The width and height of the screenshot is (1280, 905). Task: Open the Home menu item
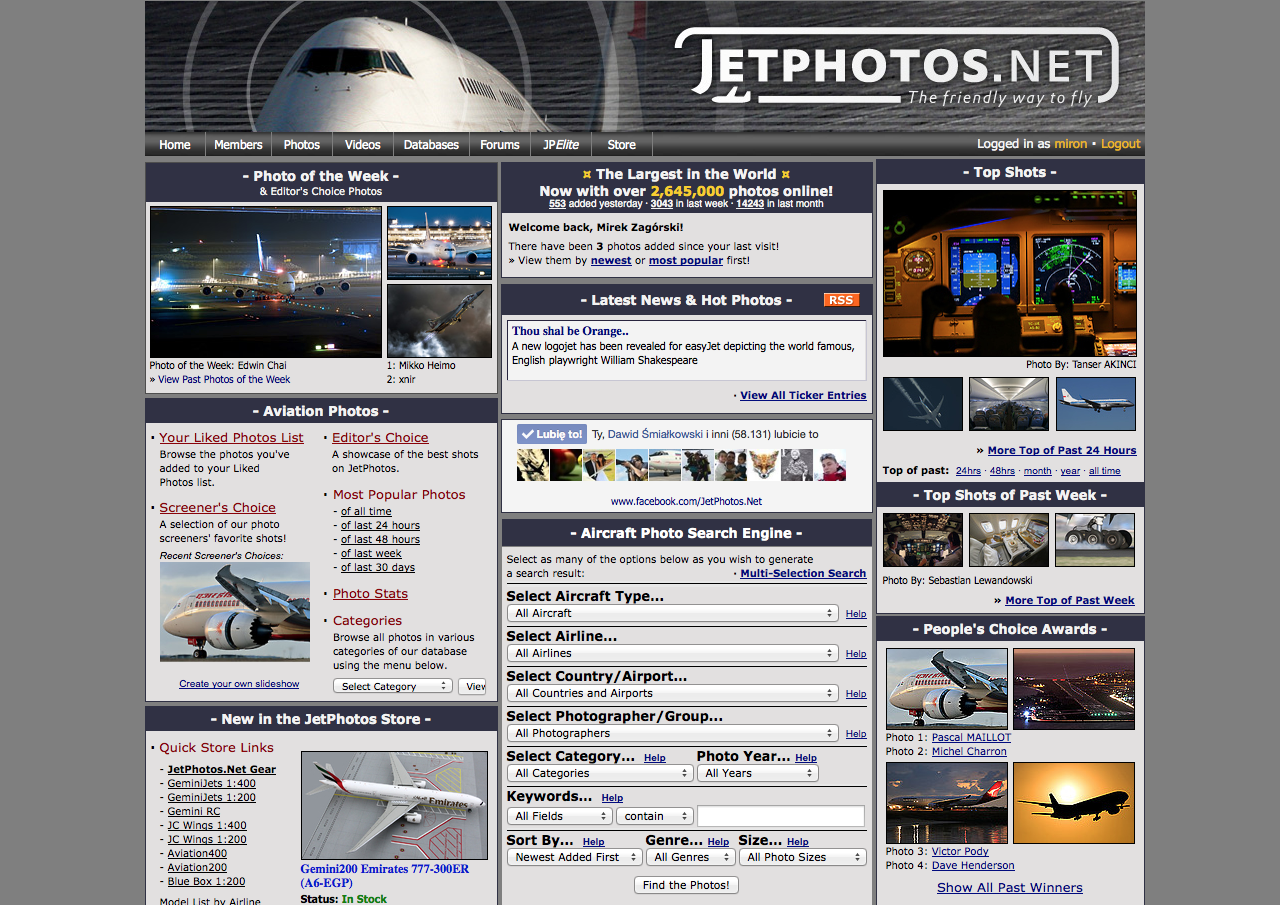[174, 144]
